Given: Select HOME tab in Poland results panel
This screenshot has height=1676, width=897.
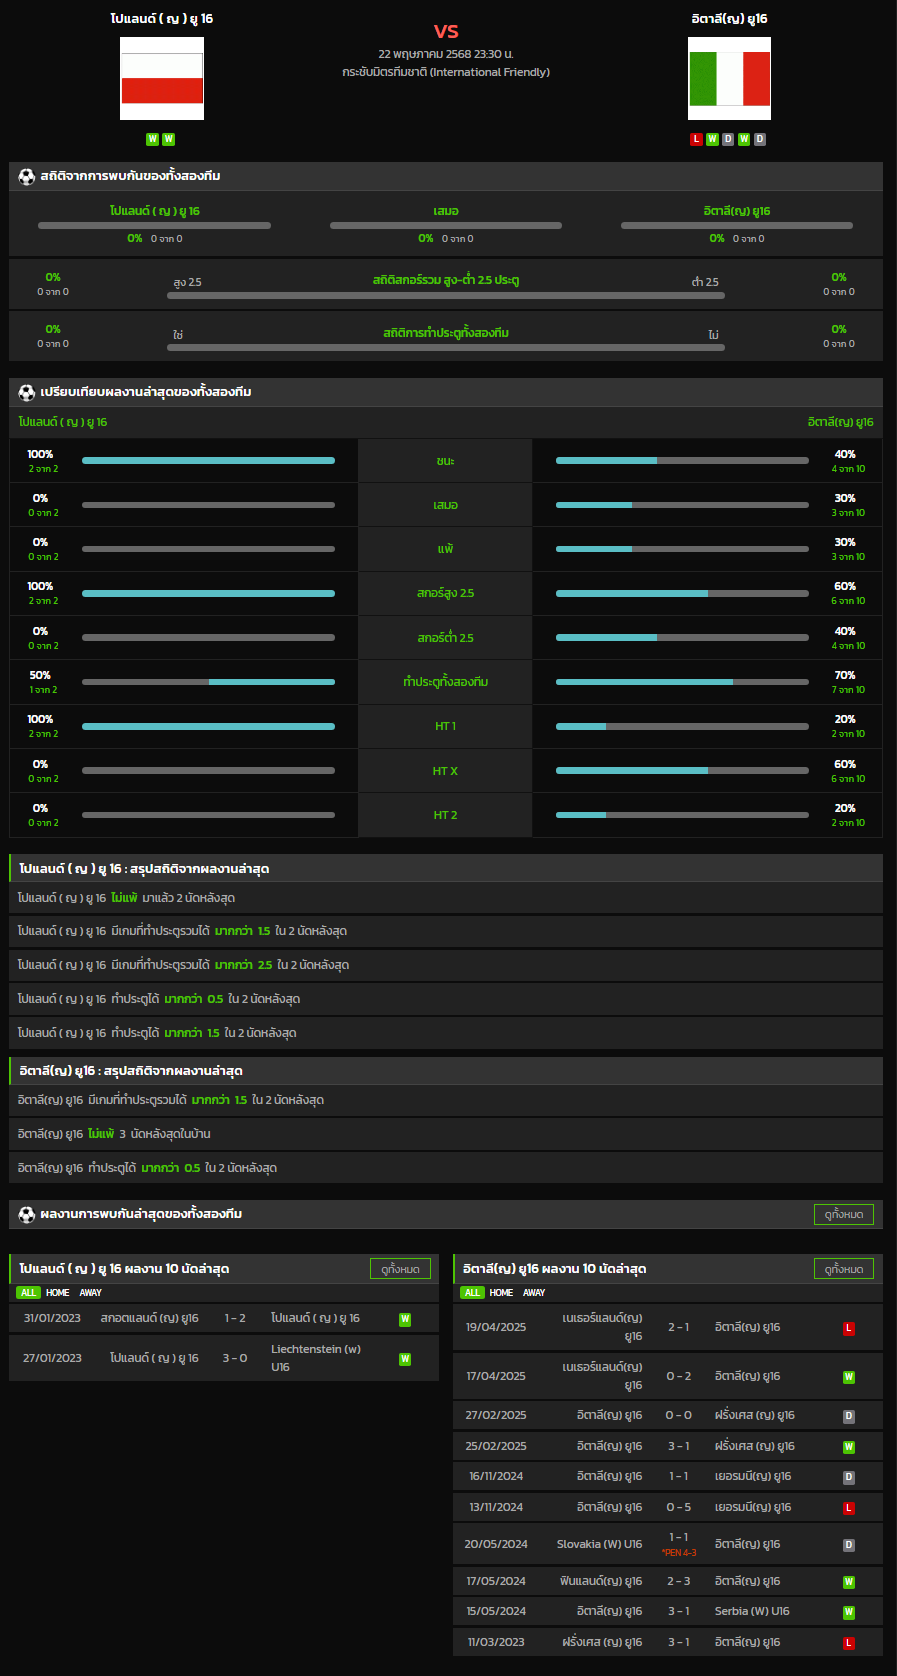Looking at the screenshot, I should [58, 1293].
